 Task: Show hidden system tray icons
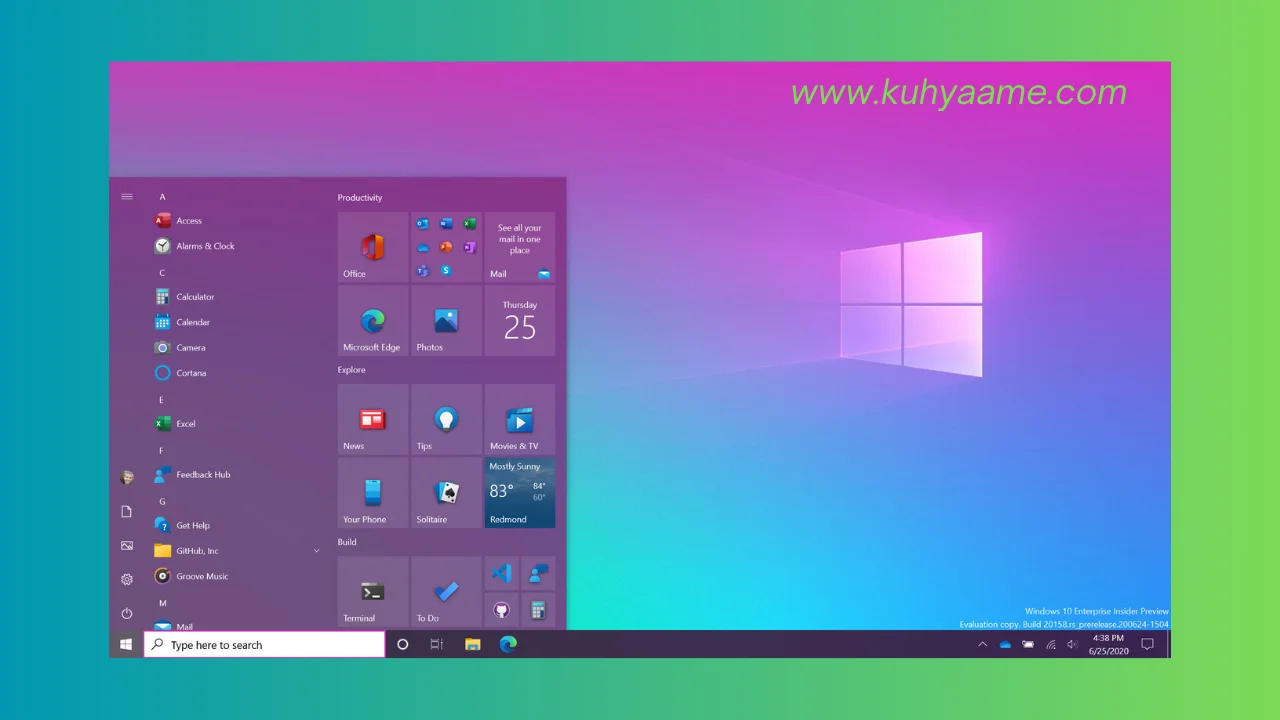(x=982, y=645)
